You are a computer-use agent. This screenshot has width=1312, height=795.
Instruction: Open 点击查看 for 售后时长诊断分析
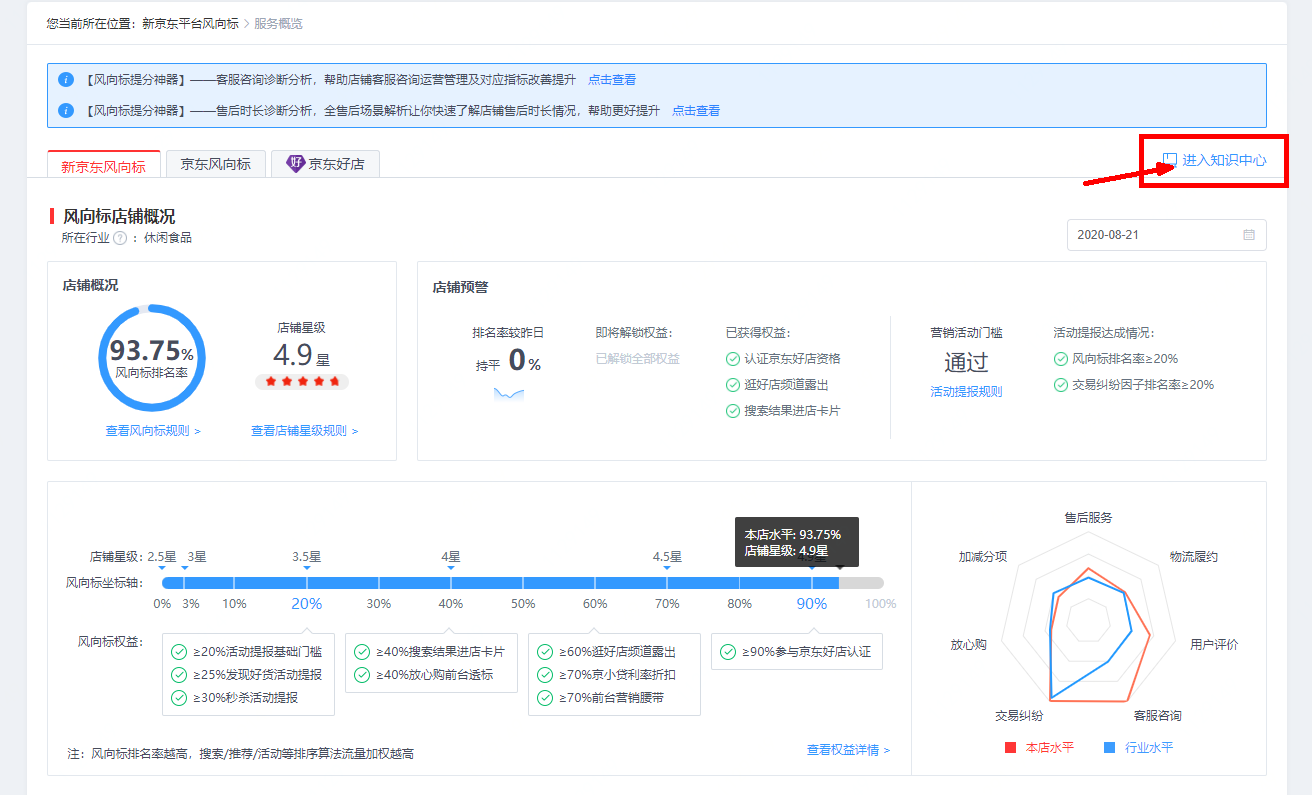tap(696, 111)
